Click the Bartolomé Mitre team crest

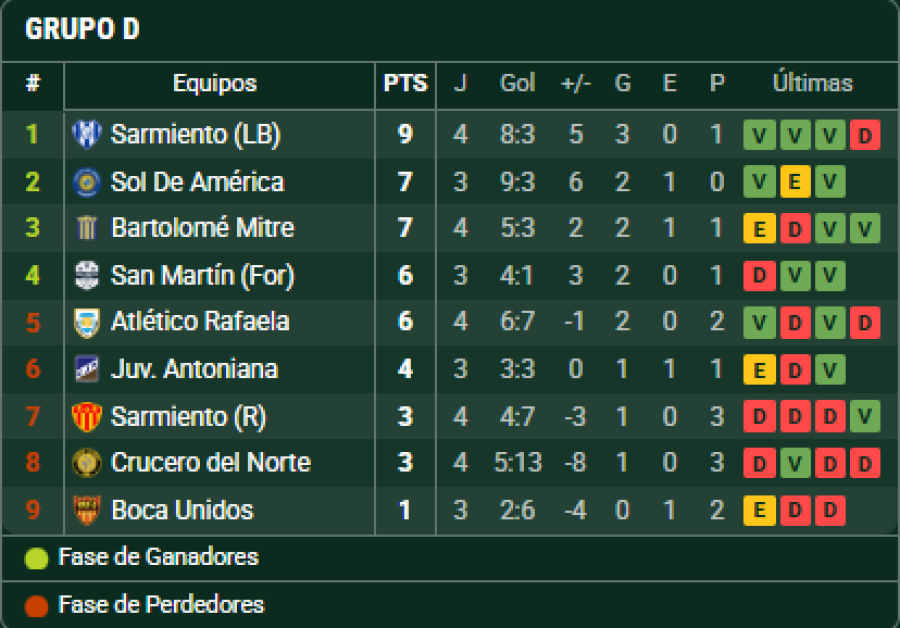click(87, 228)
